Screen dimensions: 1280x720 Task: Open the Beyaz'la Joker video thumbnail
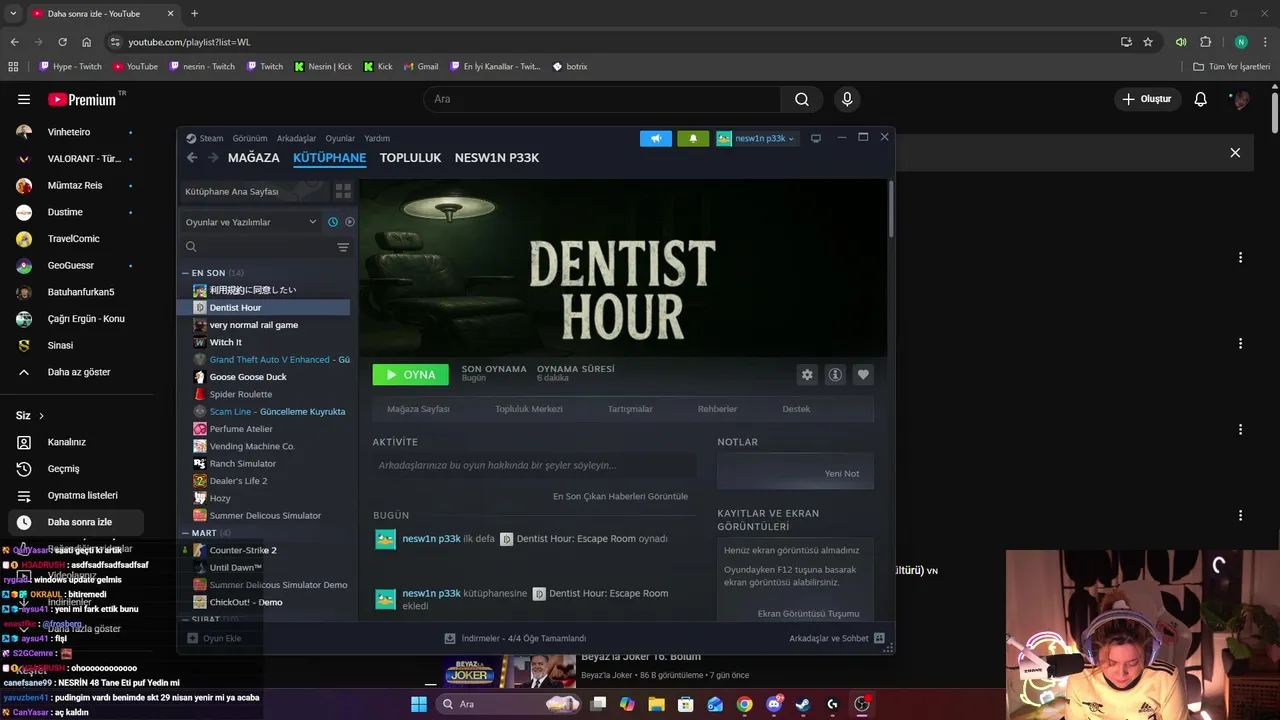click(510, 672)
